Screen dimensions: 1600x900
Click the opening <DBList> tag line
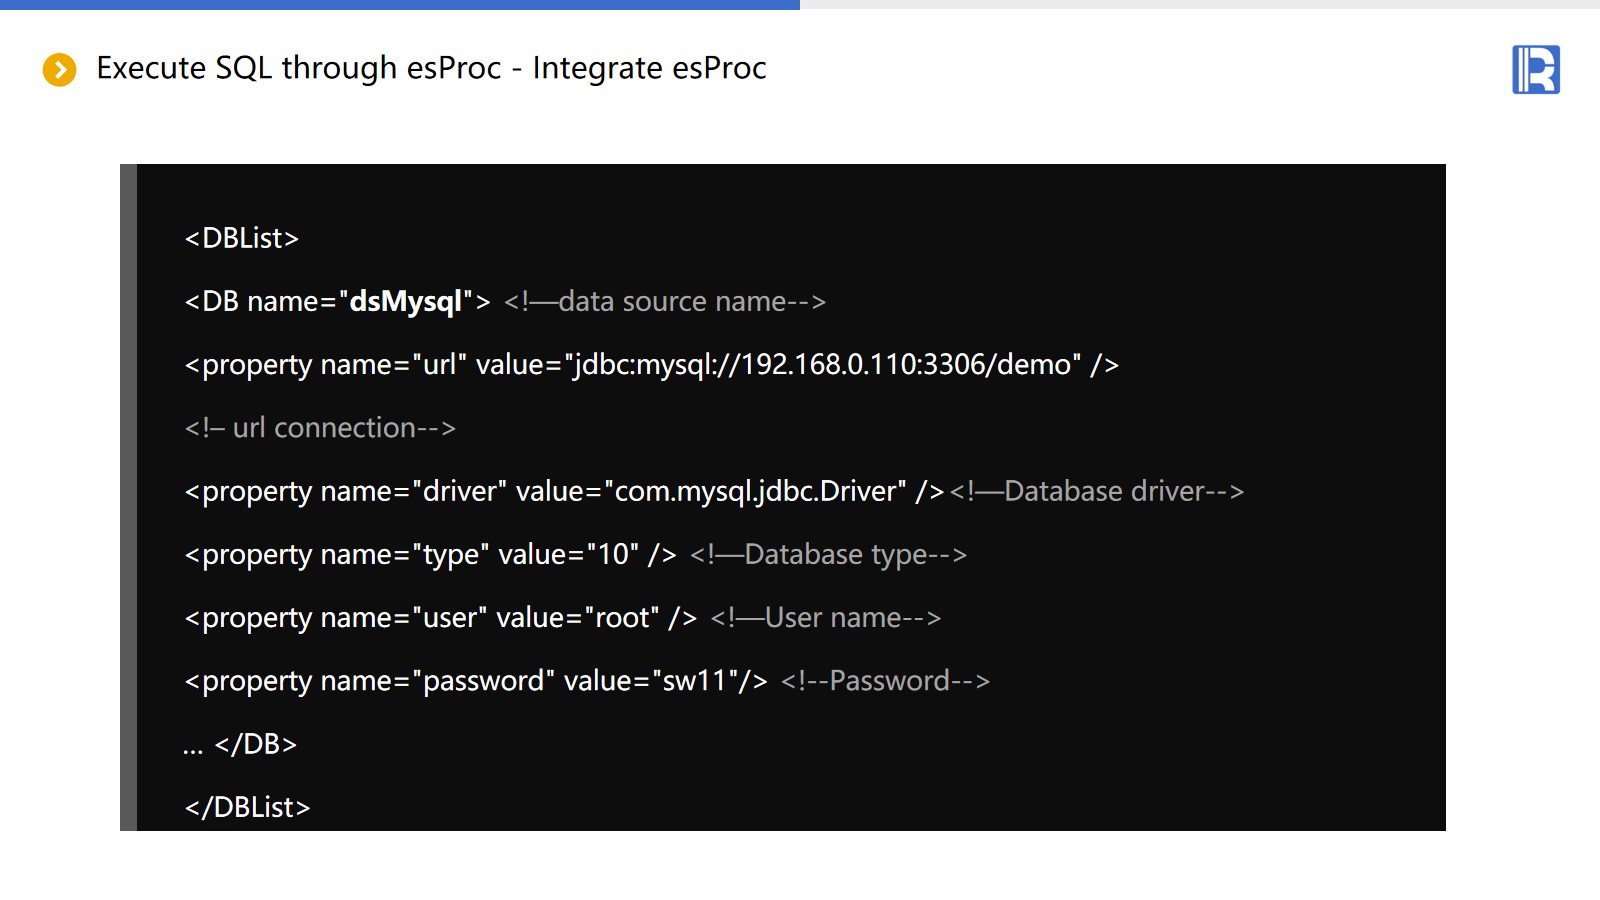(242, 239)
